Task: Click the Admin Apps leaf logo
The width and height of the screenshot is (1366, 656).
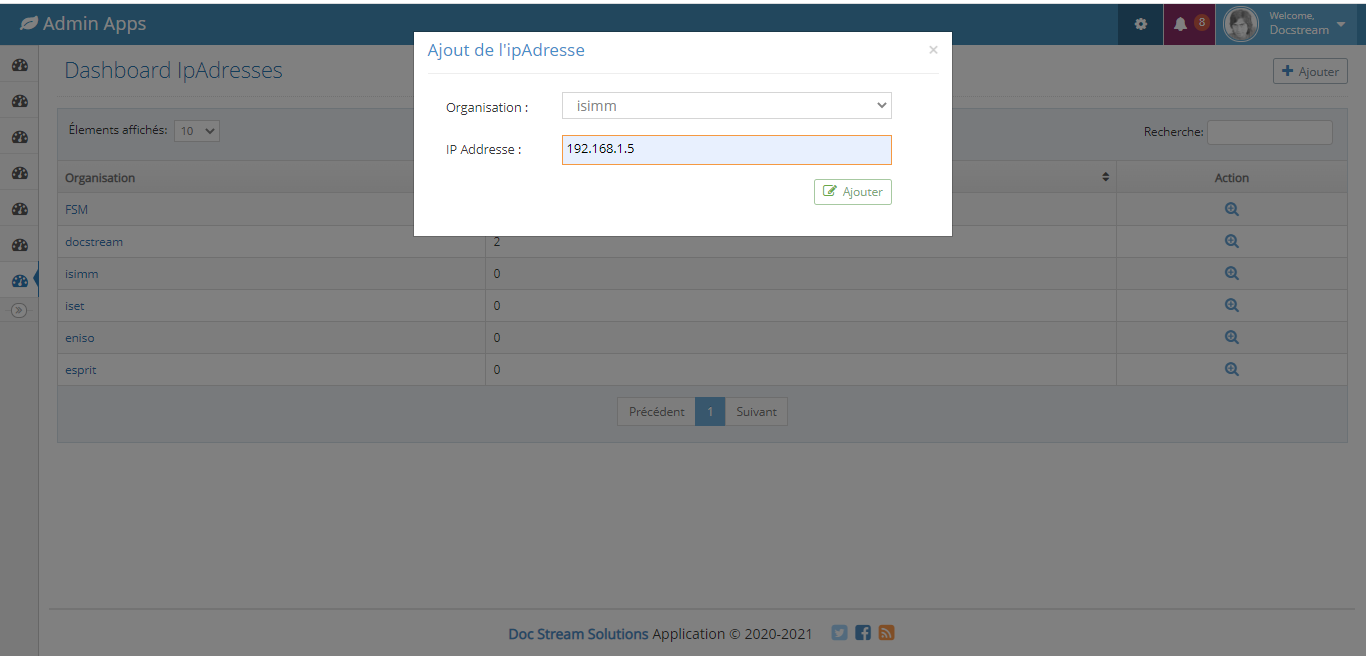Action: coord(29,24)
